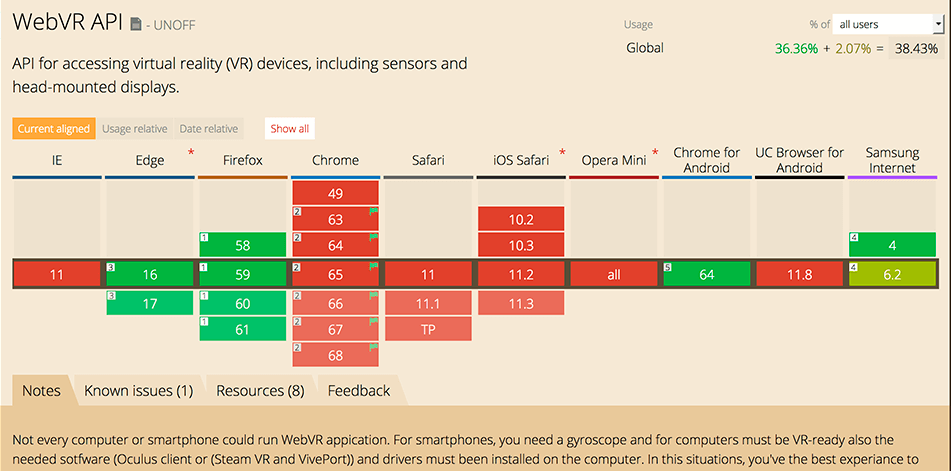Click note badge 5 on Chrome for Android 64
The width and height of the screenshot is (951, 471).
(668, 267)
